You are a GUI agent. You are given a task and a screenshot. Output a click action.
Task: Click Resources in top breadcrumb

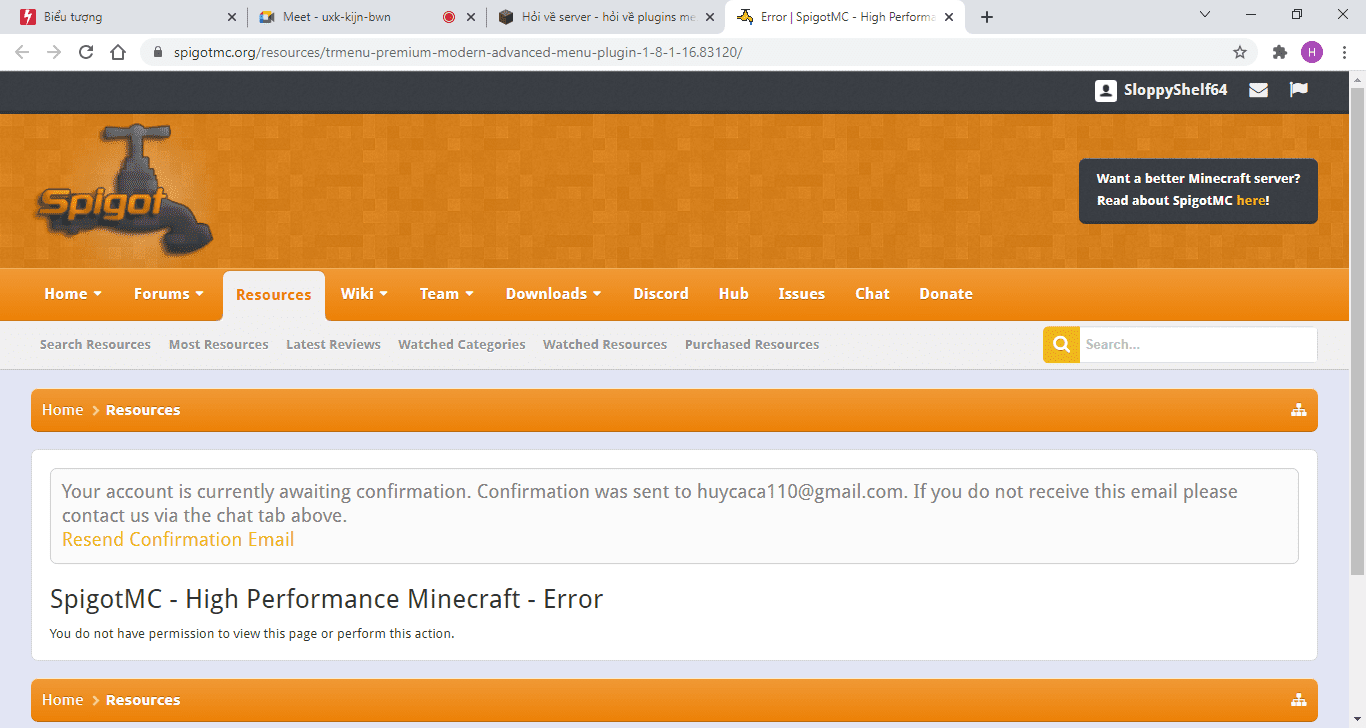pos(143,410)
